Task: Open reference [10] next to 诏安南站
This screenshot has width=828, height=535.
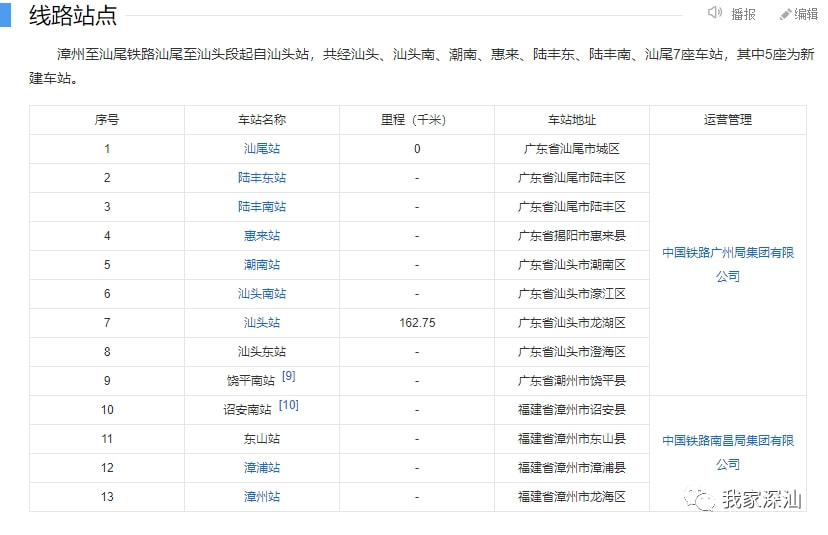Action: coord(289,405)
